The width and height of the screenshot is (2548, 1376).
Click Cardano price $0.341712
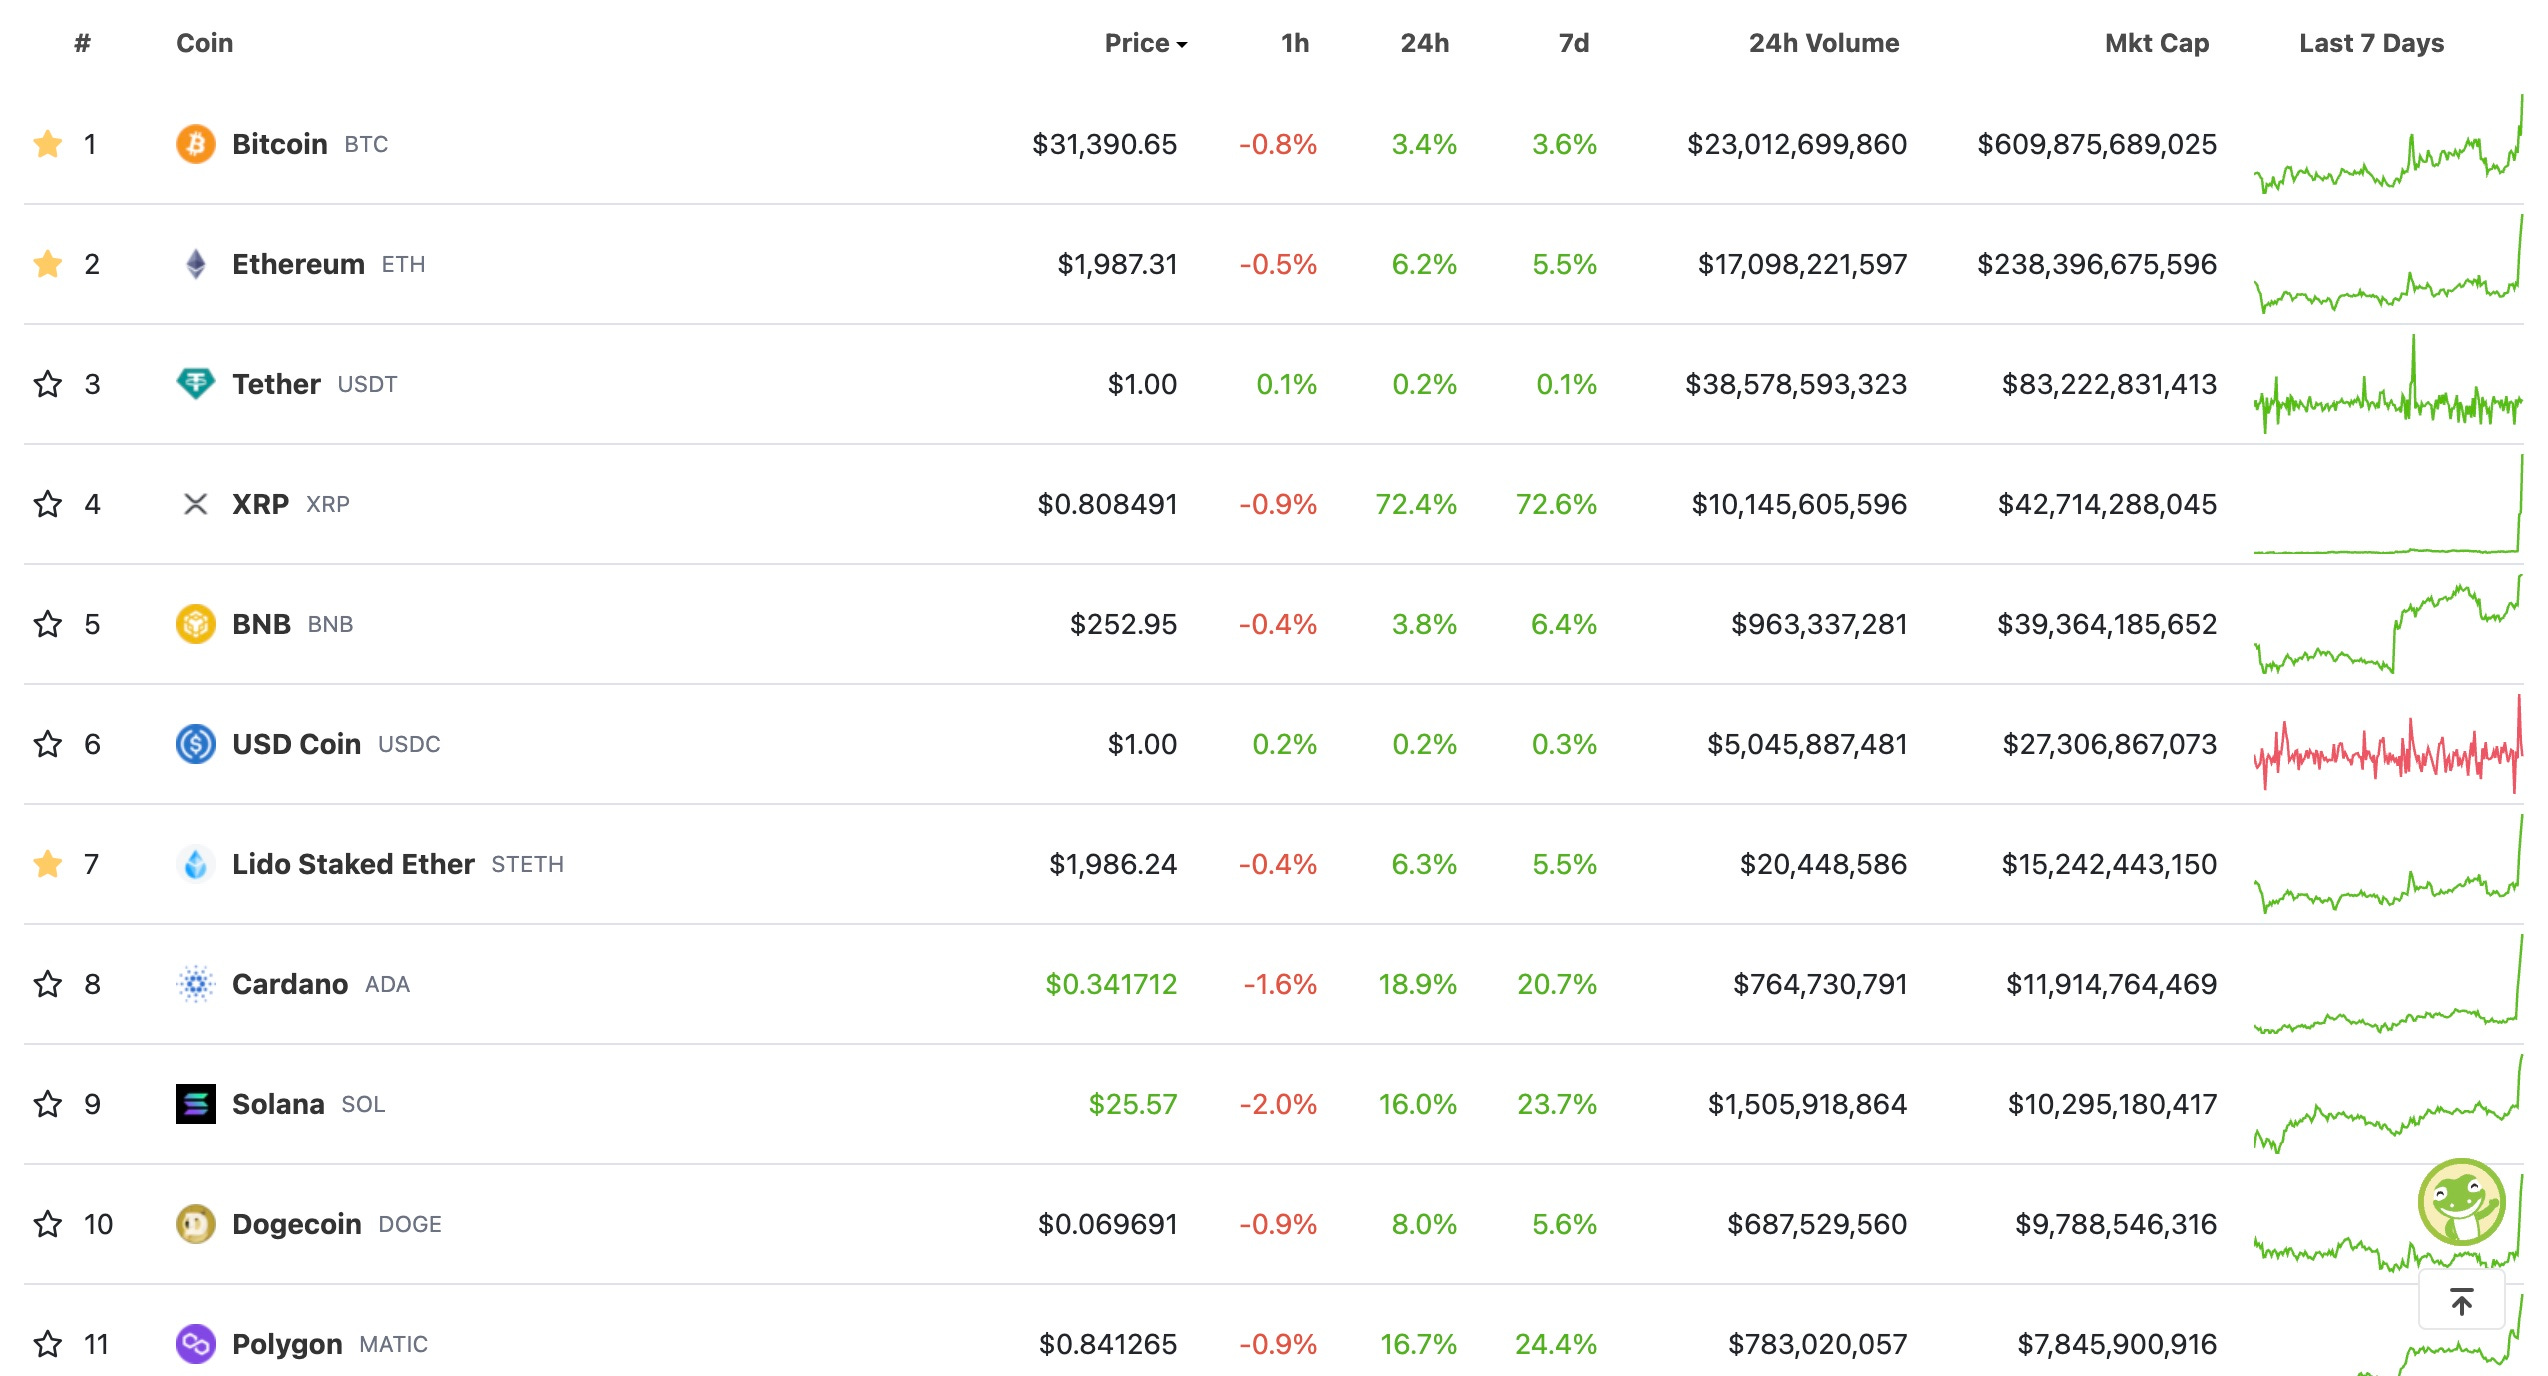pos(1111,984)
